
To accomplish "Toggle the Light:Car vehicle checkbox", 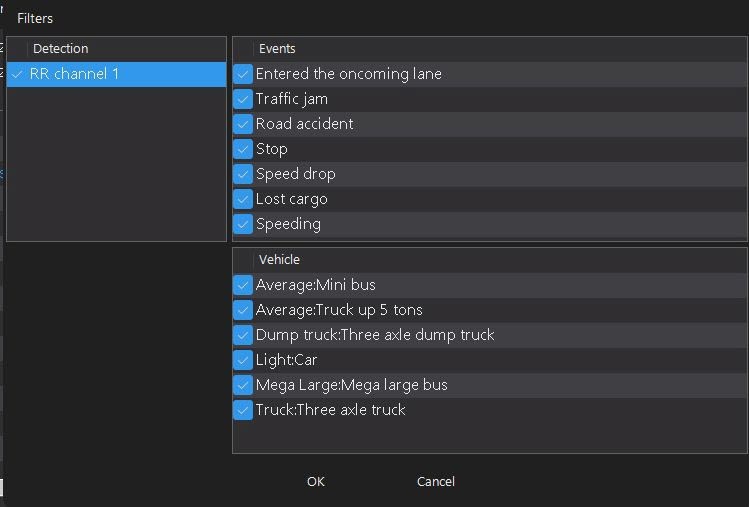I will pos(243,360).
